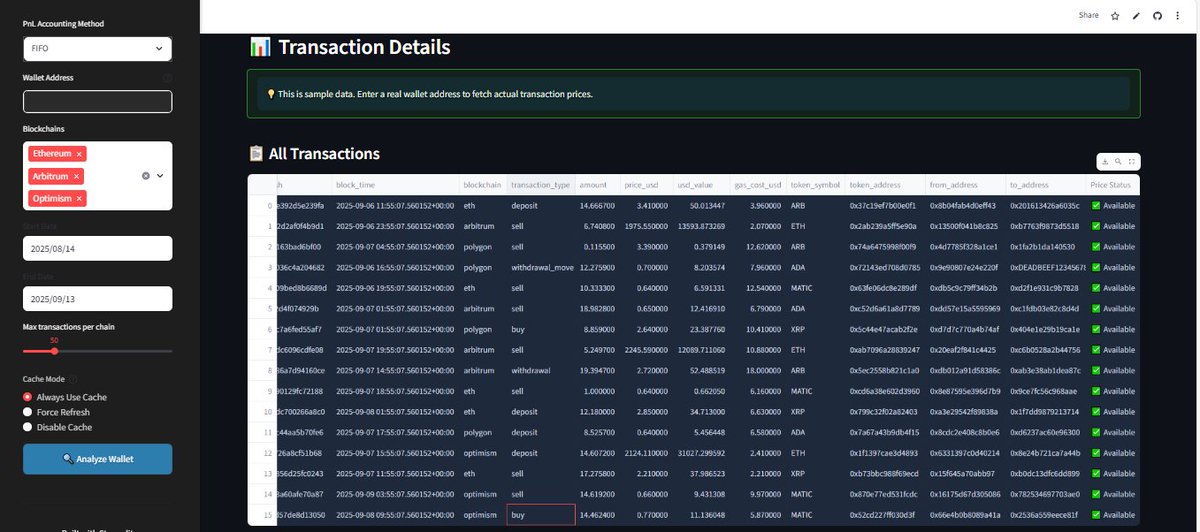1200x532 pixels.
Task: Sort by the gas_cost_usd column header
Action: coord(756,185)
